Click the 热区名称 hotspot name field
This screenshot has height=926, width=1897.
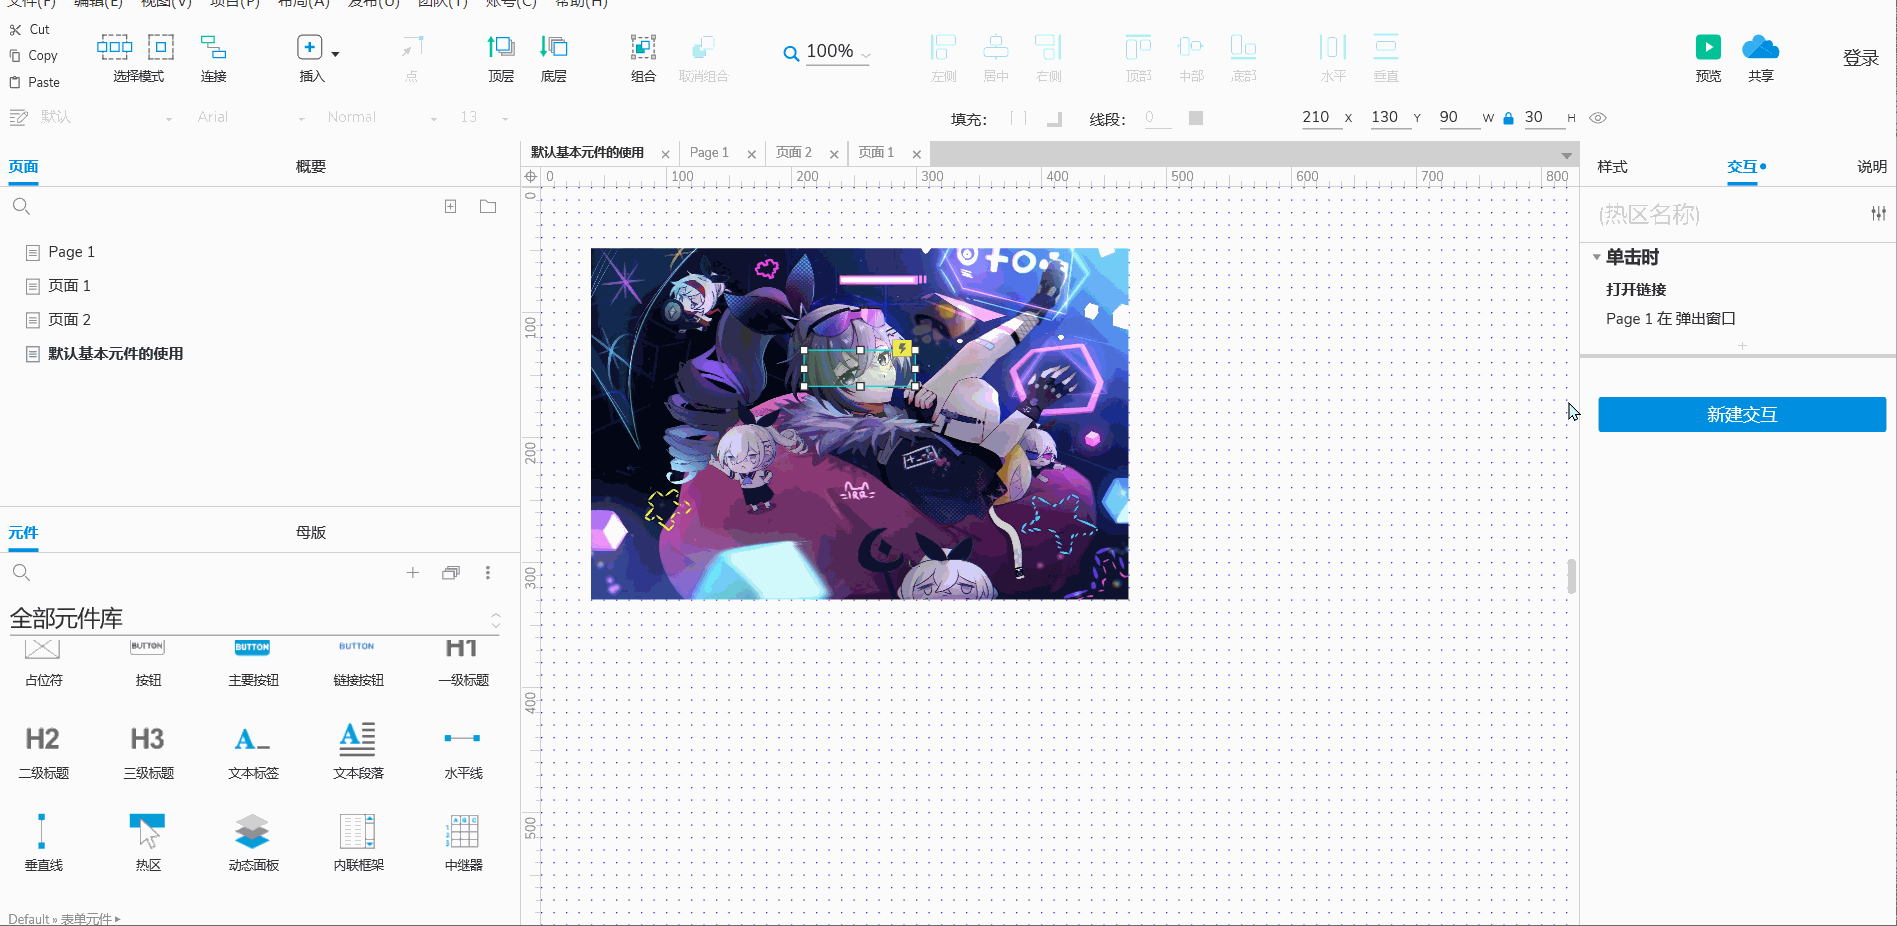point(1728,214)
